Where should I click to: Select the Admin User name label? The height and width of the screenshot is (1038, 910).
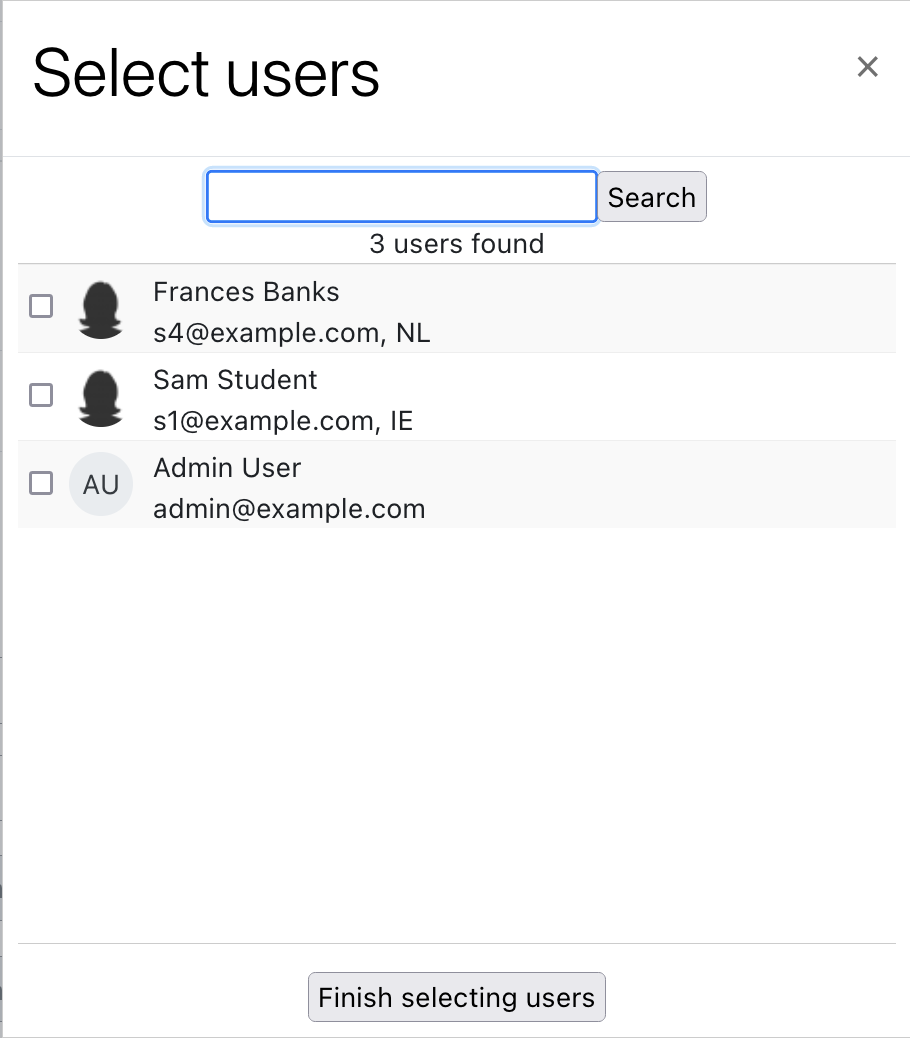(227, 468)
